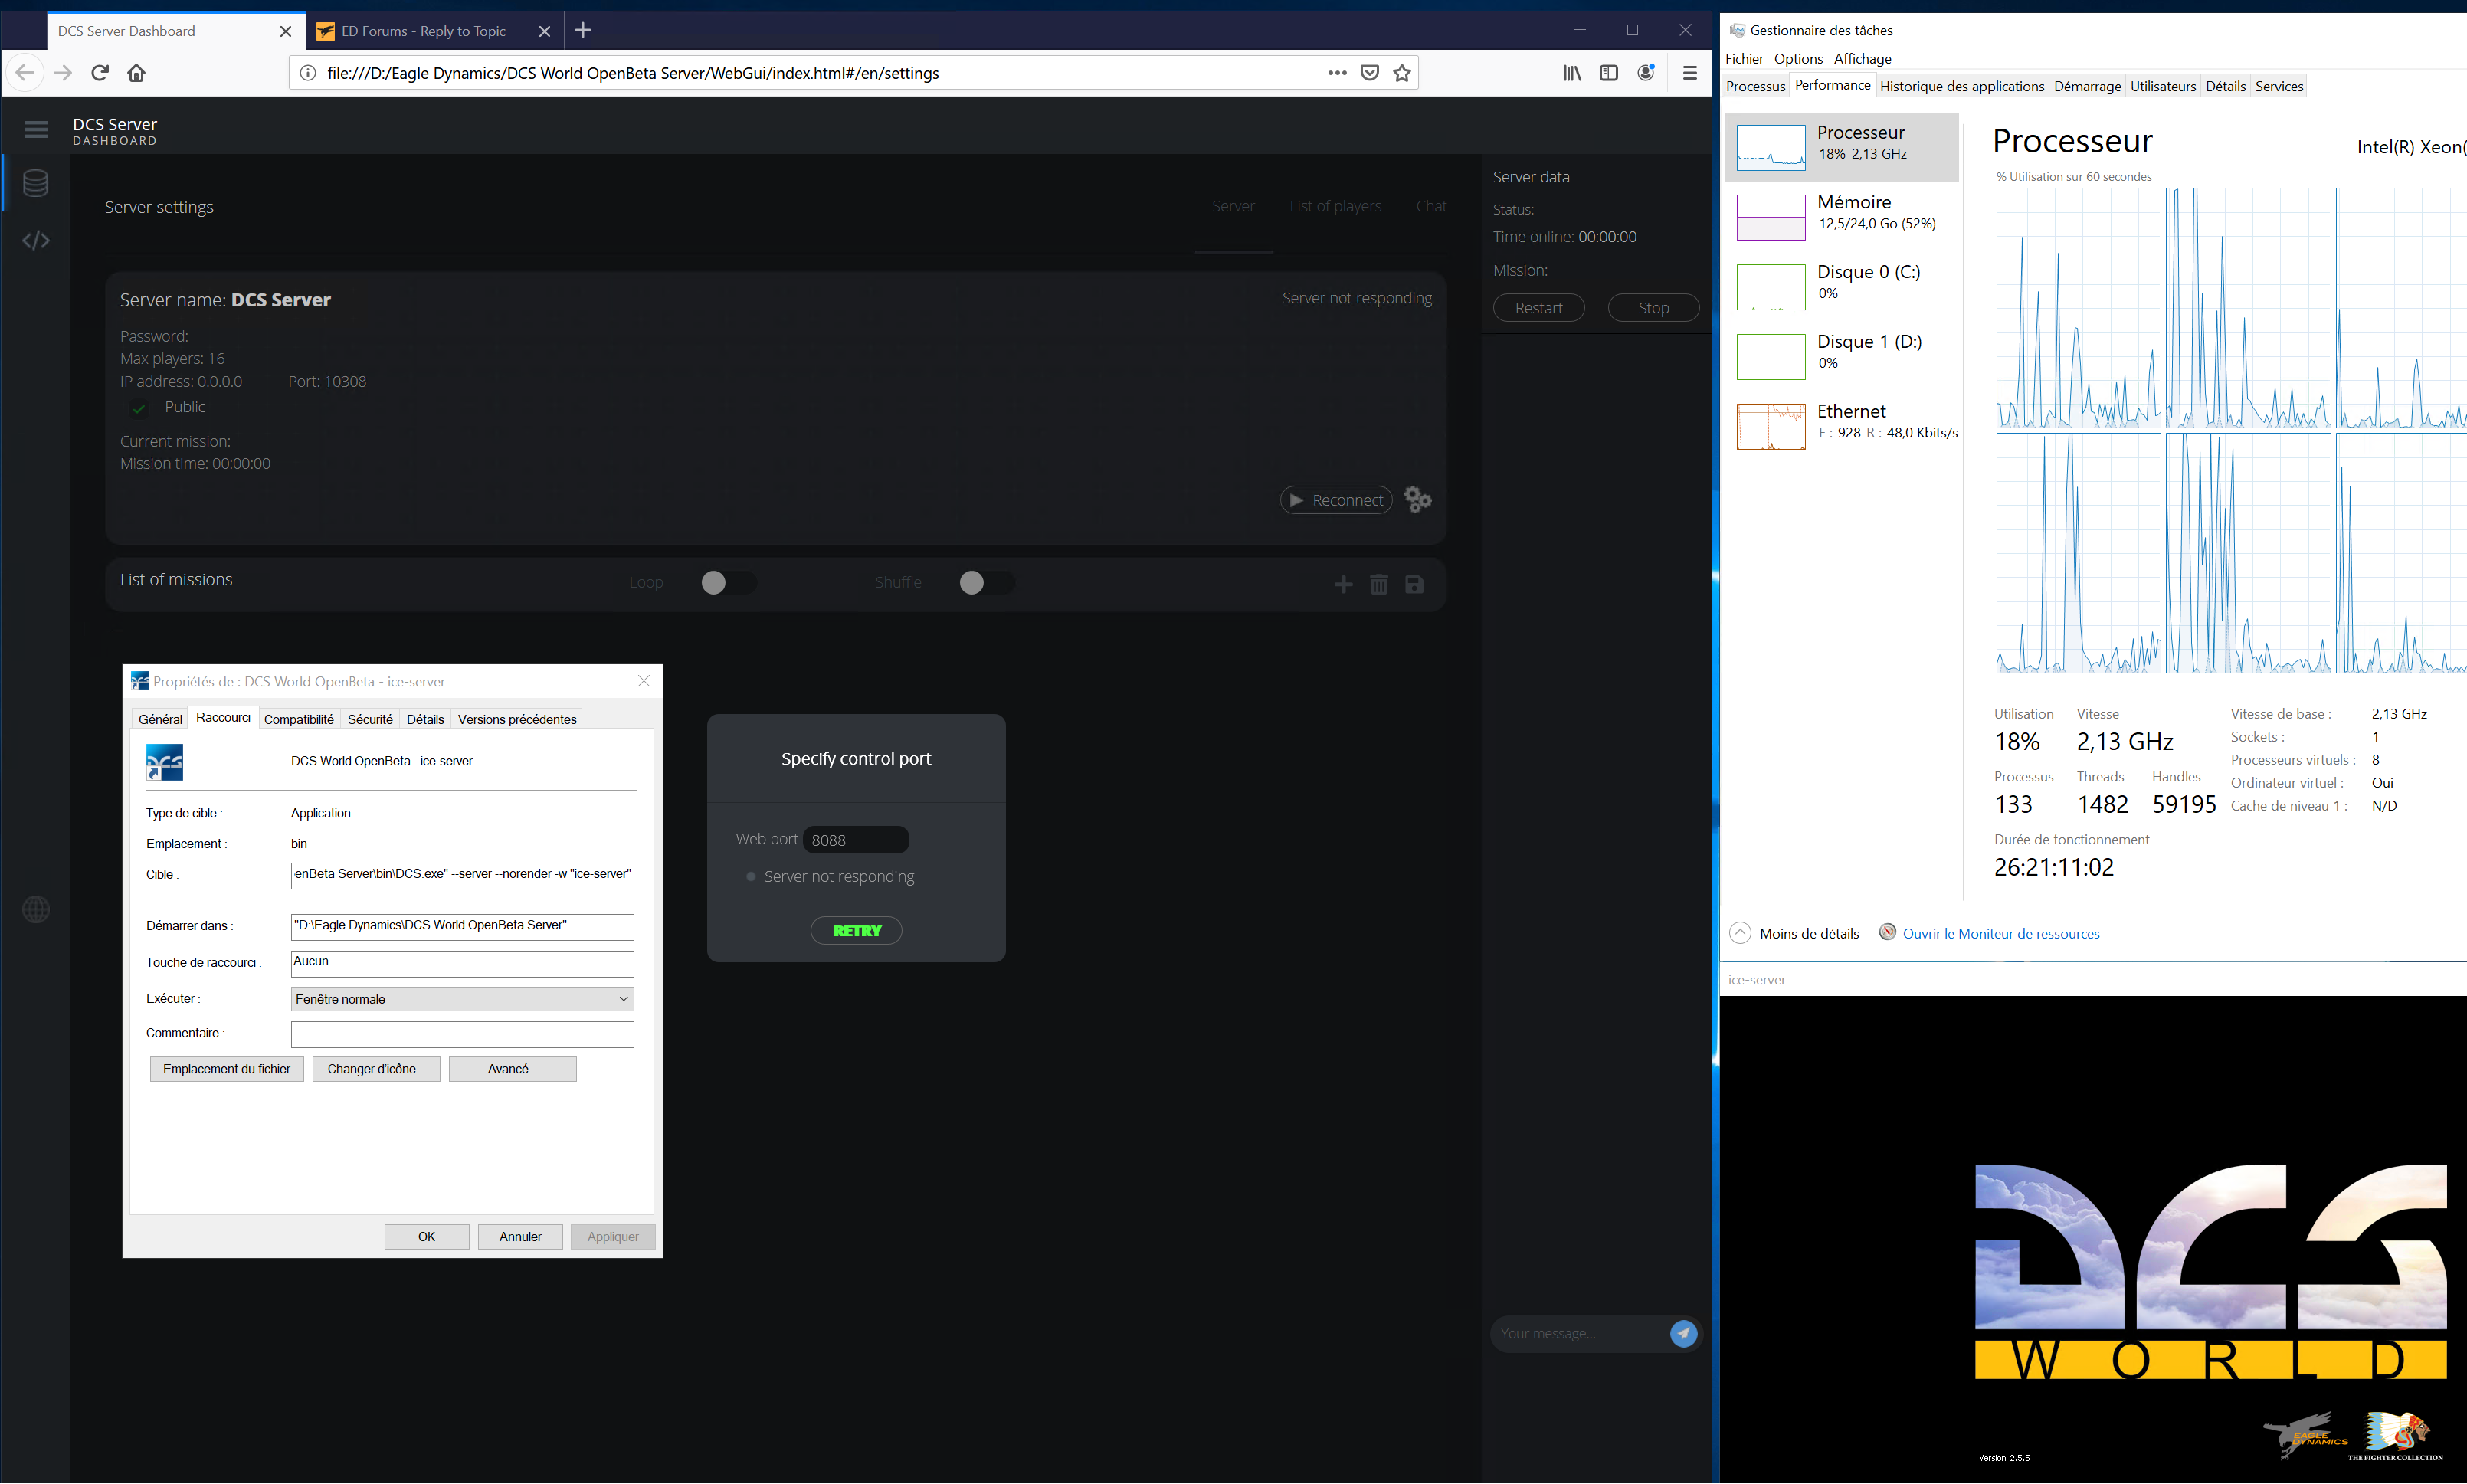Open Firefox application menu
2467x1484 pixels.
pos(1690,73)
